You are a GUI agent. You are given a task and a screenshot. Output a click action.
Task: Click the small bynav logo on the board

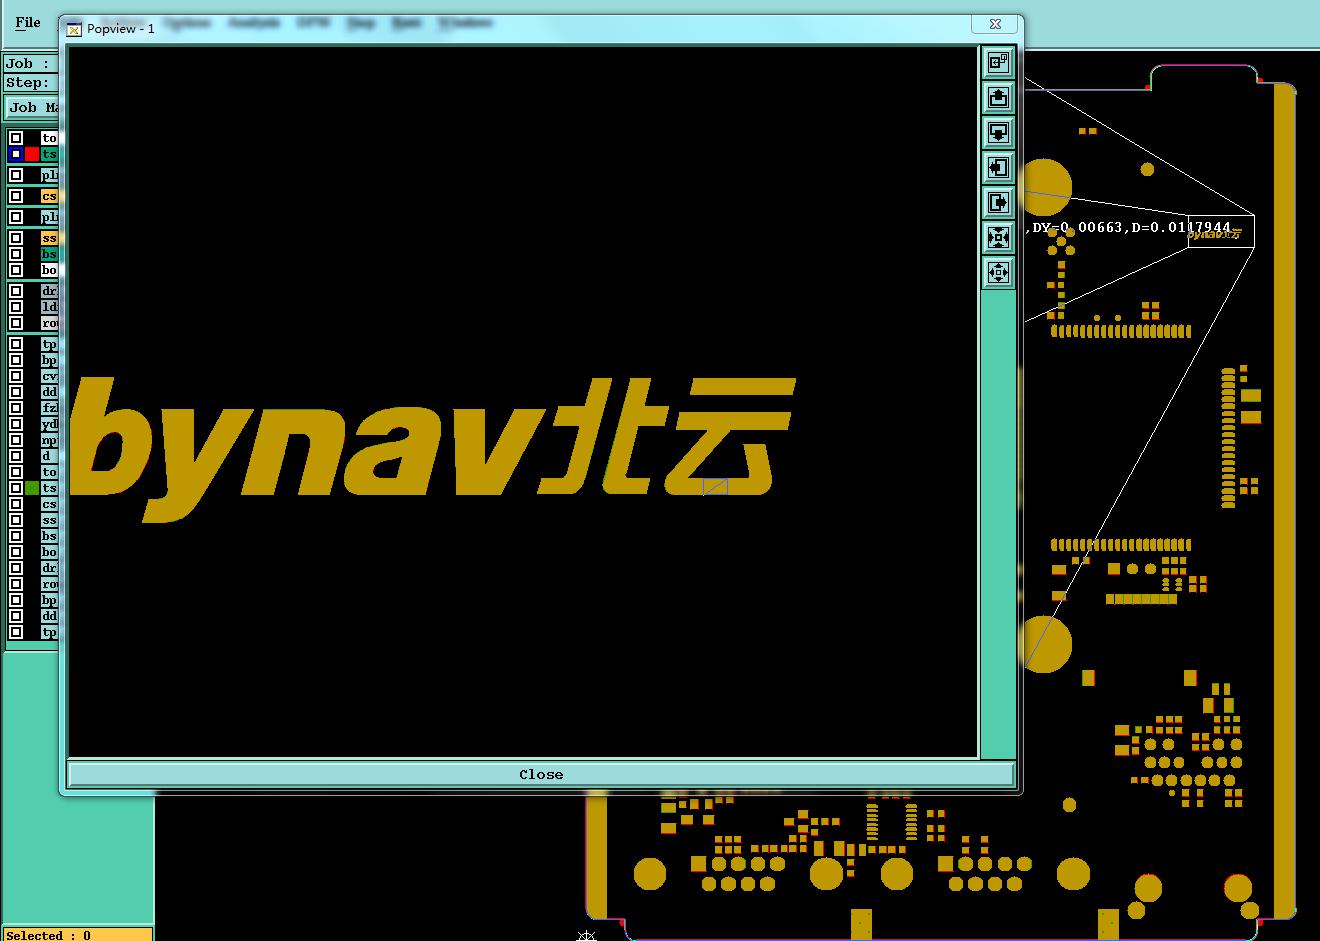tap(1215, 233)
